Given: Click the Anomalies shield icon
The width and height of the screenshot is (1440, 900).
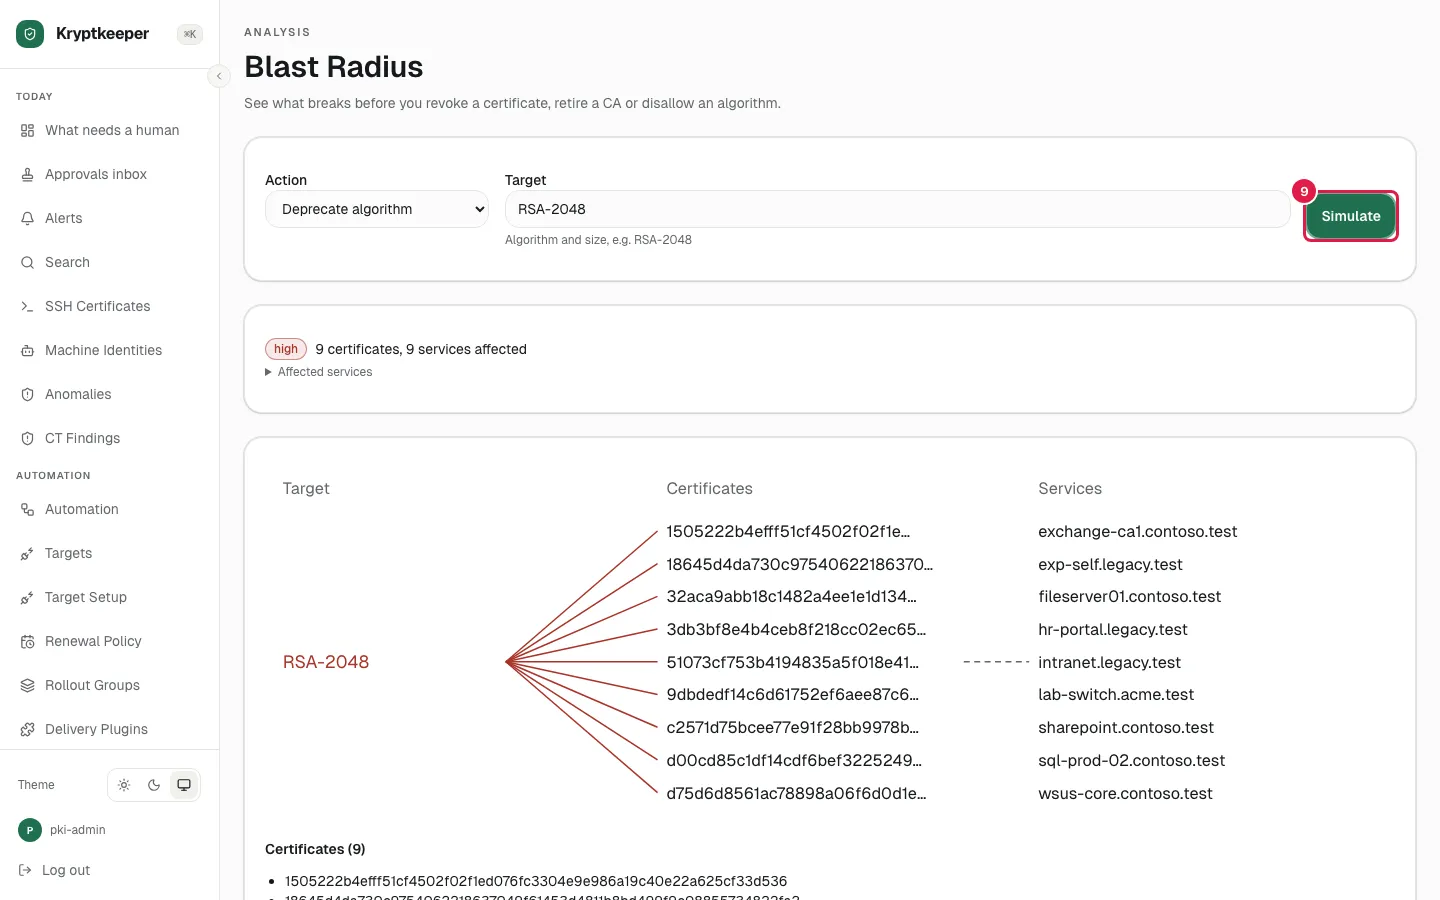Looking at the screenshot, I should [27, 395].
